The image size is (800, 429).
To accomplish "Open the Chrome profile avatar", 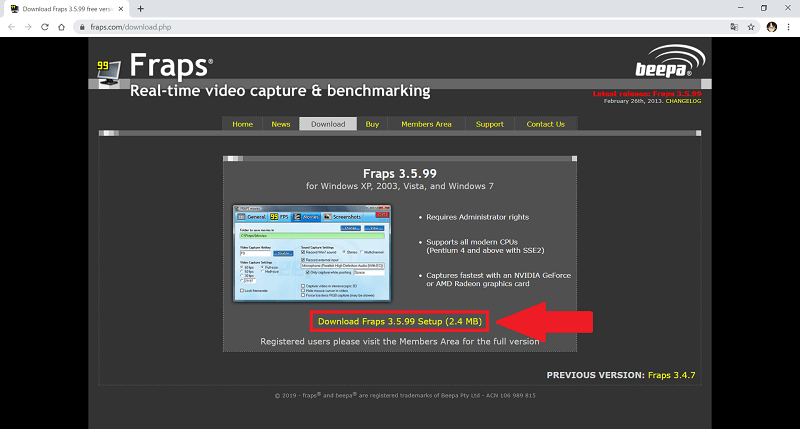I will coord(771,26).
